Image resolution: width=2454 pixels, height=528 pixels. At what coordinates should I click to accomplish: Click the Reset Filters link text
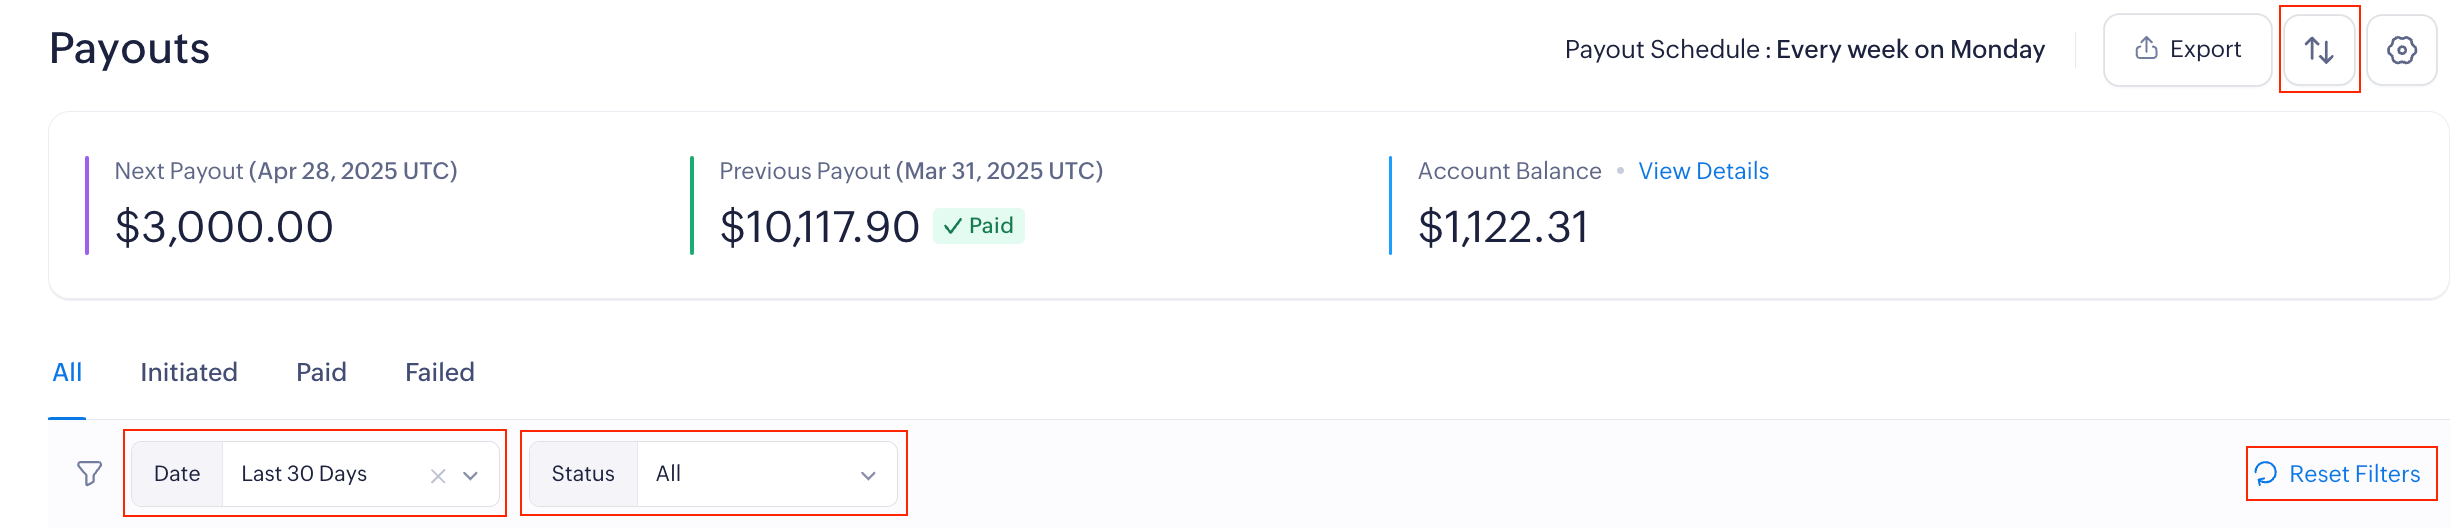[2354, 474]
